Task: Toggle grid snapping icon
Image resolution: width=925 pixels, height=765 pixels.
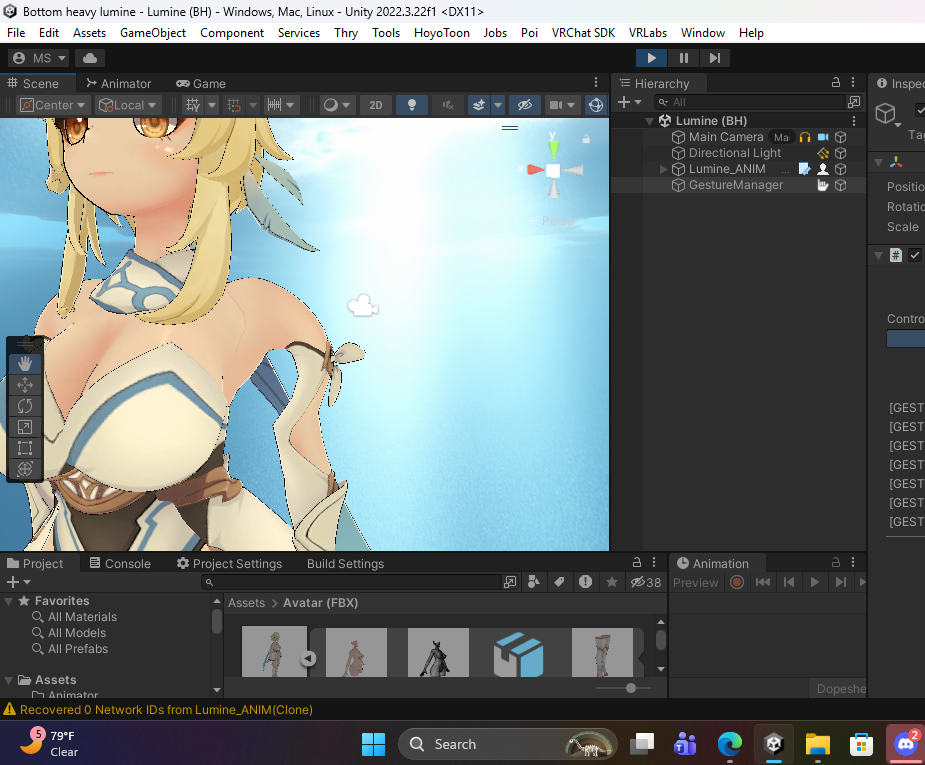Action: point(234,105)
